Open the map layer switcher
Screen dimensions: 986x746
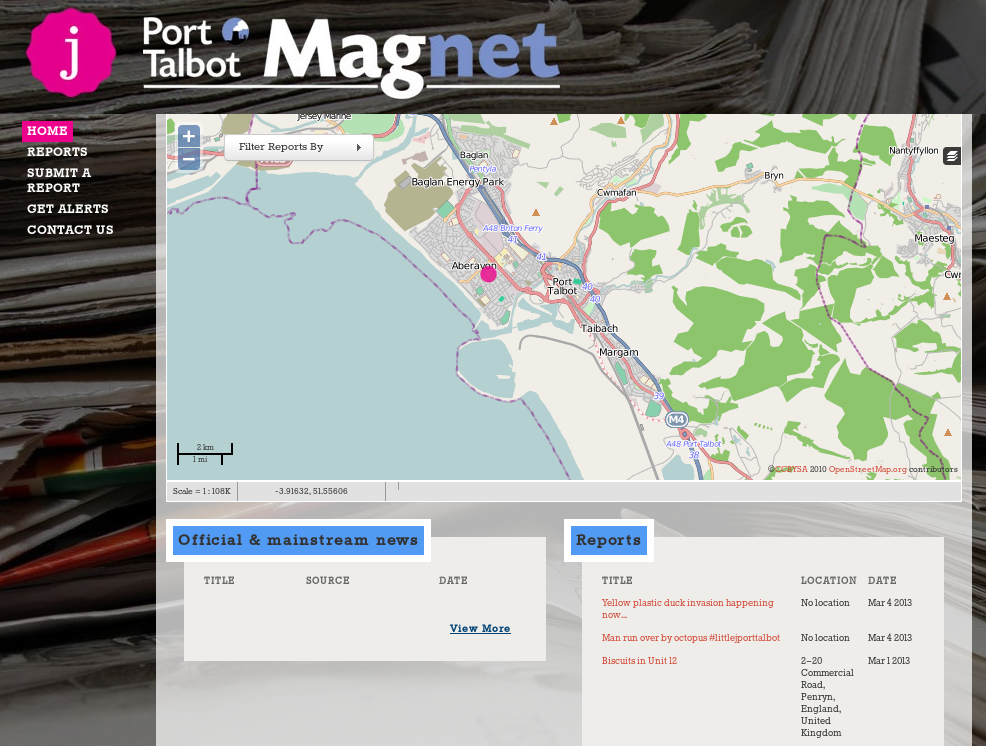pyautogui.click(x=952, y=156)
